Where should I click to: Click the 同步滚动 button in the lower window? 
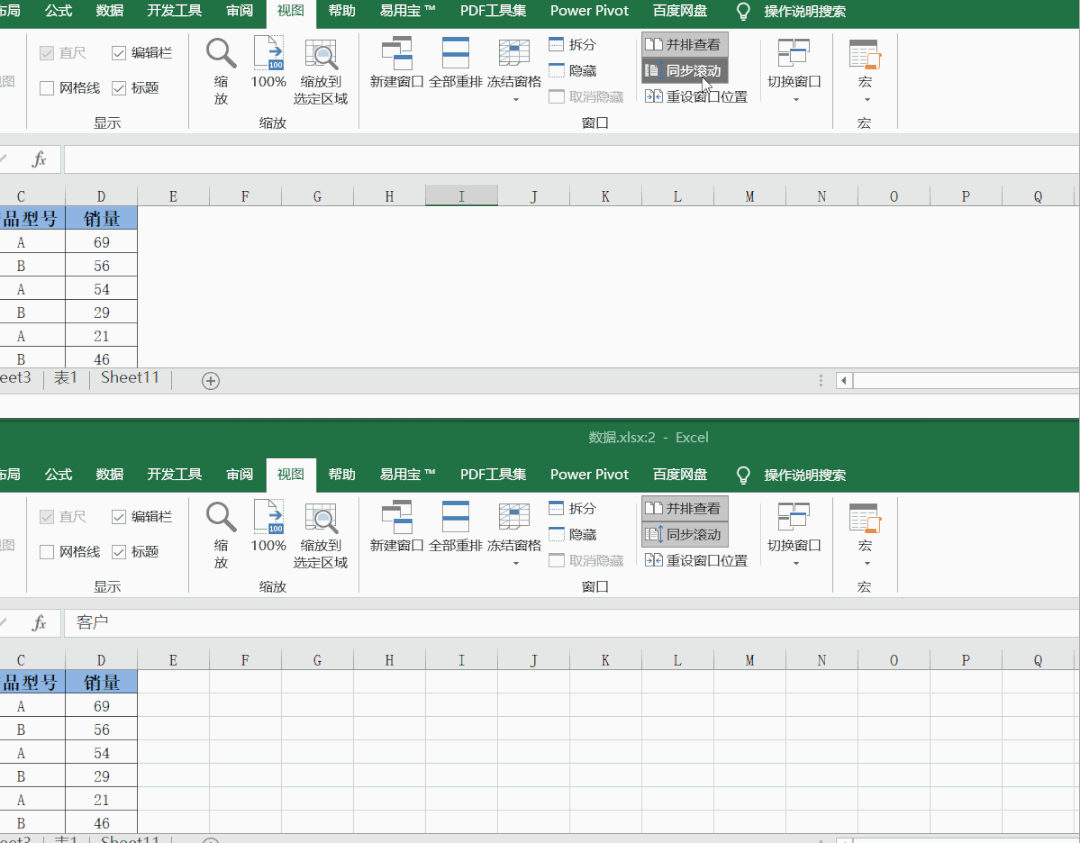point(685,534)
